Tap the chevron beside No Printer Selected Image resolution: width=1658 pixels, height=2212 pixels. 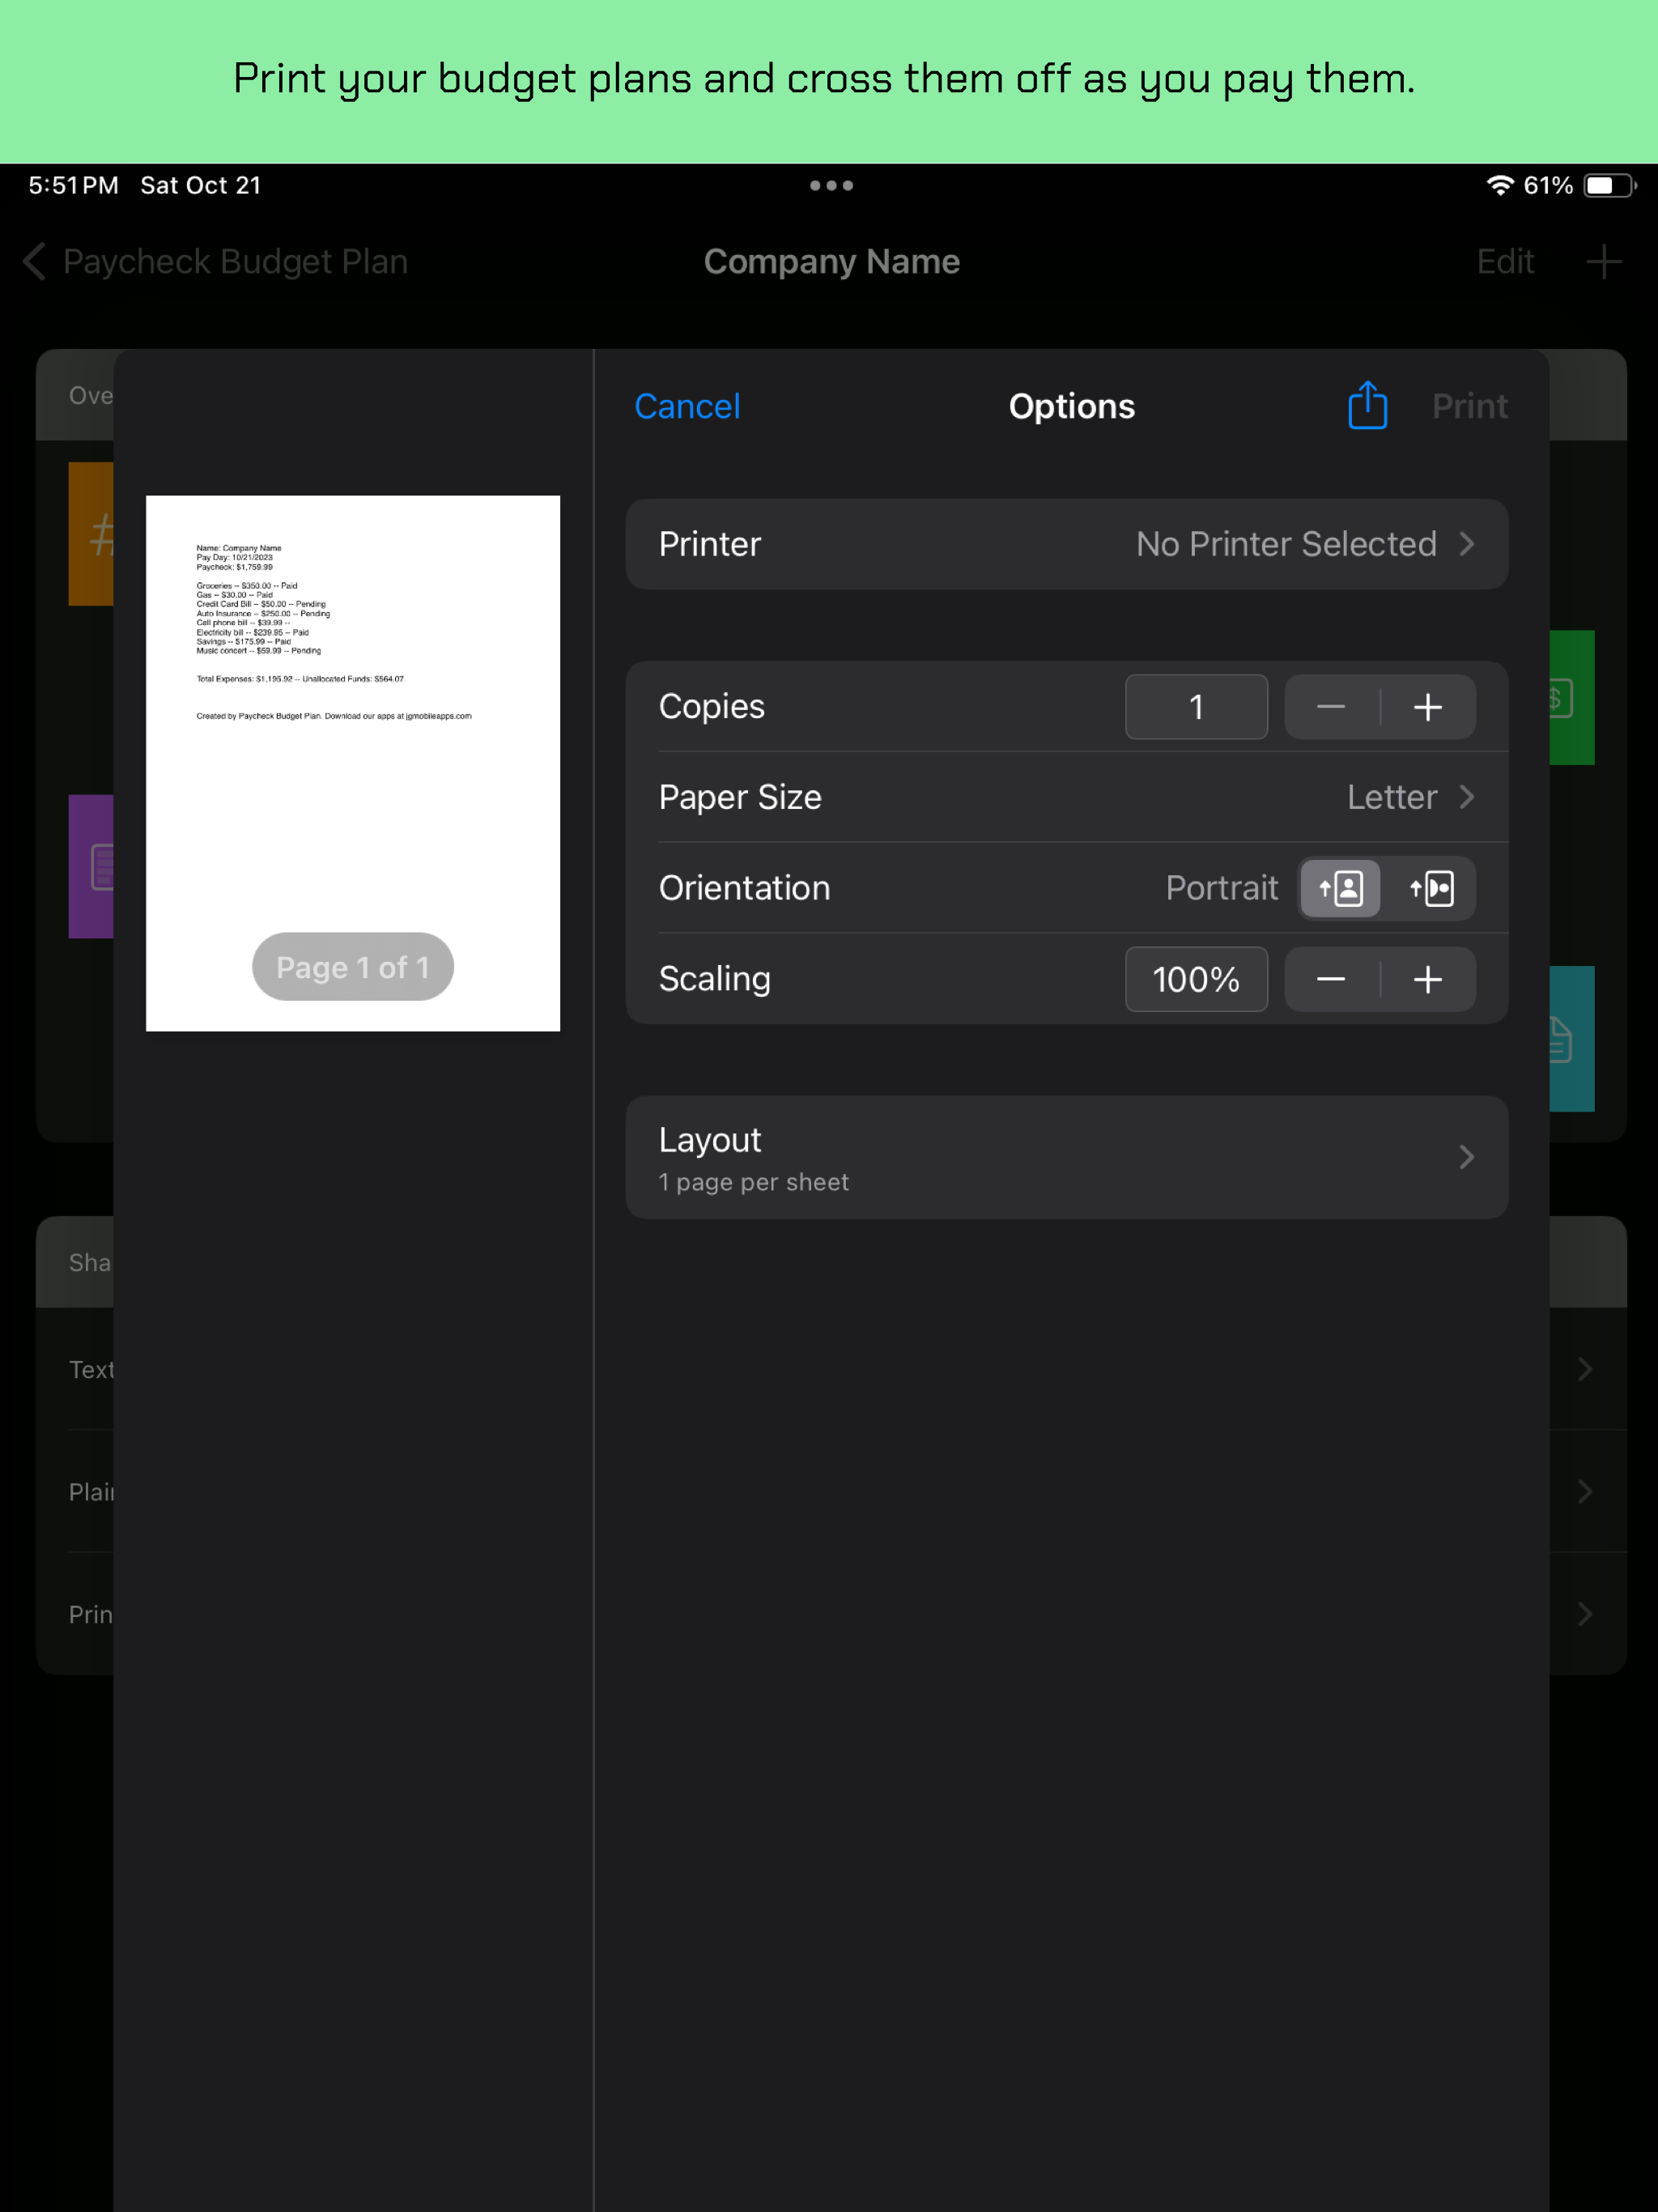[x=1467, y=544]
